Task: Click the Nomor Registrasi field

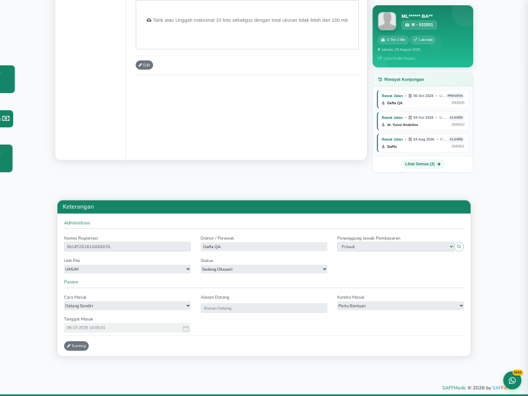Action: (x=127, y=246)
